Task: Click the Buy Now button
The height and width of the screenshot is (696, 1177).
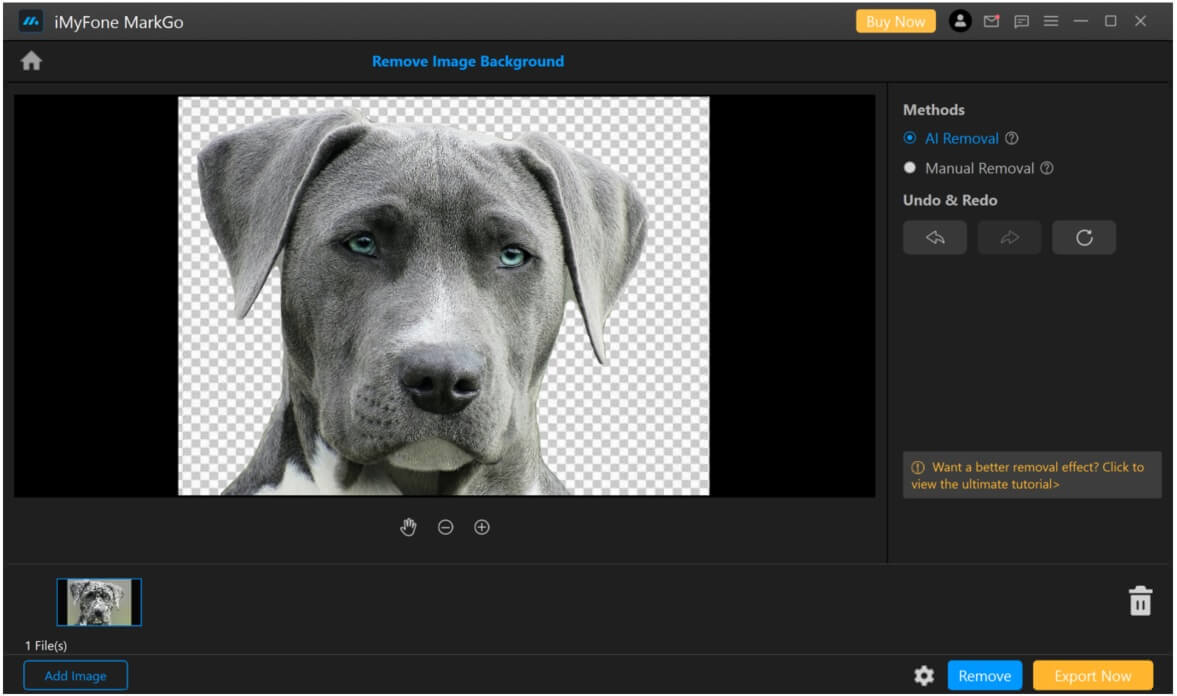Action: pyautogui.click(x=896, y=22)
